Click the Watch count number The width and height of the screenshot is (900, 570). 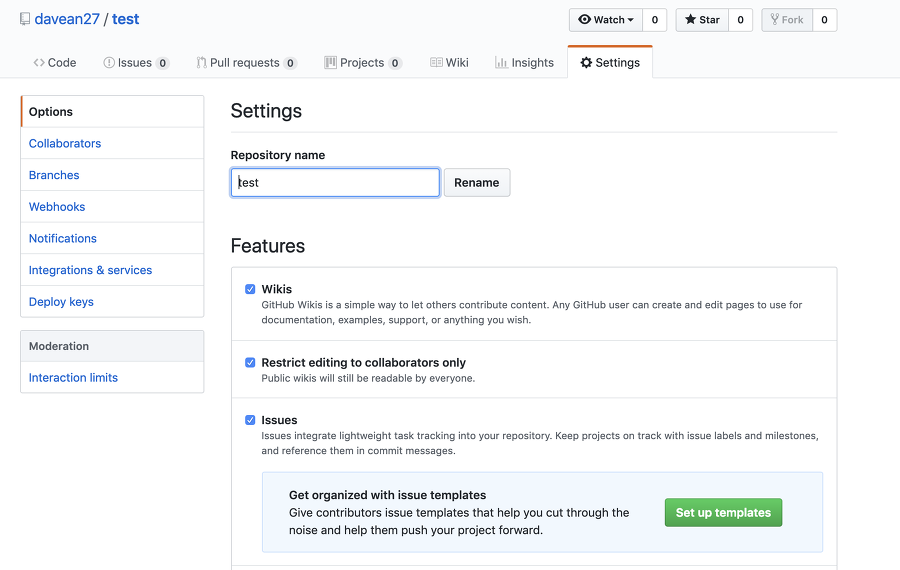point(655,20)
